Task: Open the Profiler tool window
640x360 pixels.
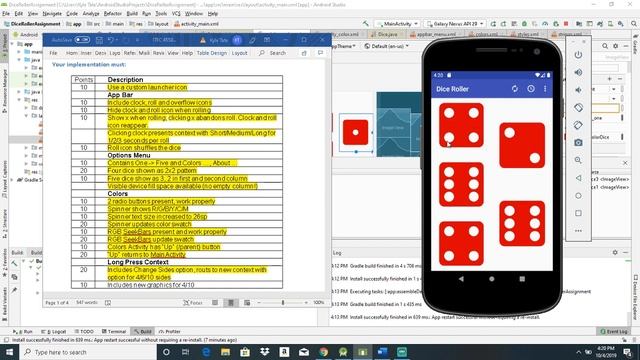Action: click(x=170, y=331)
